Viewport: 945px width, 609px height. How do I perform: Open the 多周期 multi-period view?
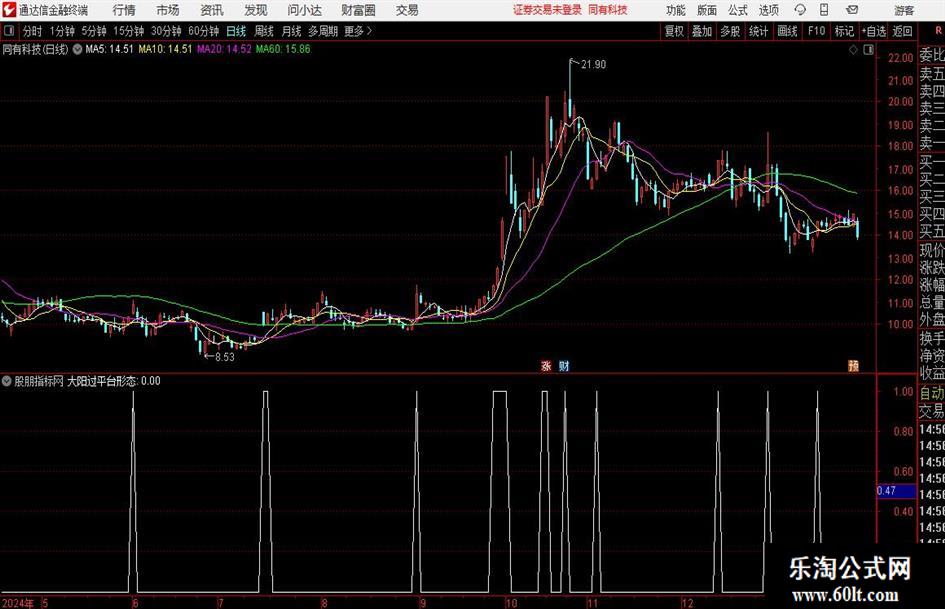click(323, 31)
